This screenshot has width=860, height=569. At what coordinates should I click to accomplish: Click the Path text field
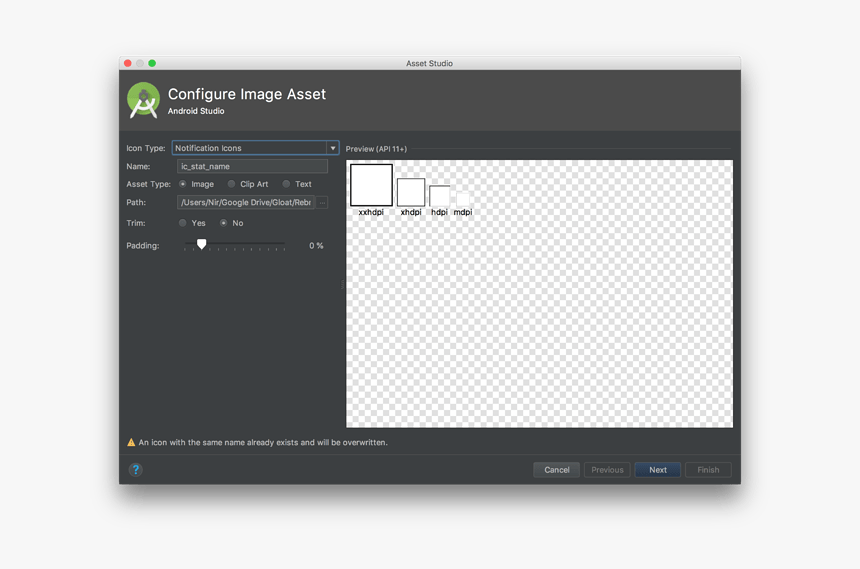click(246, 202)
